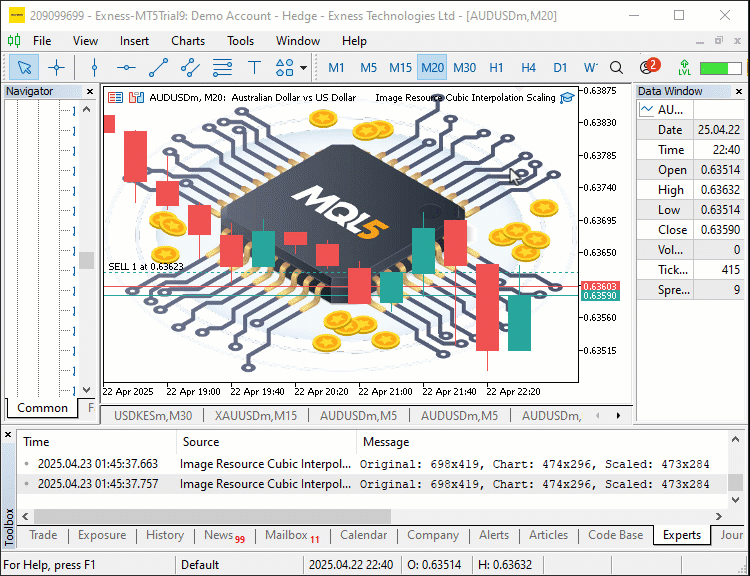The height and width of the screenshot is (576, 750).
Task: Sort log by Time column header
Action: tap(98, 442)
